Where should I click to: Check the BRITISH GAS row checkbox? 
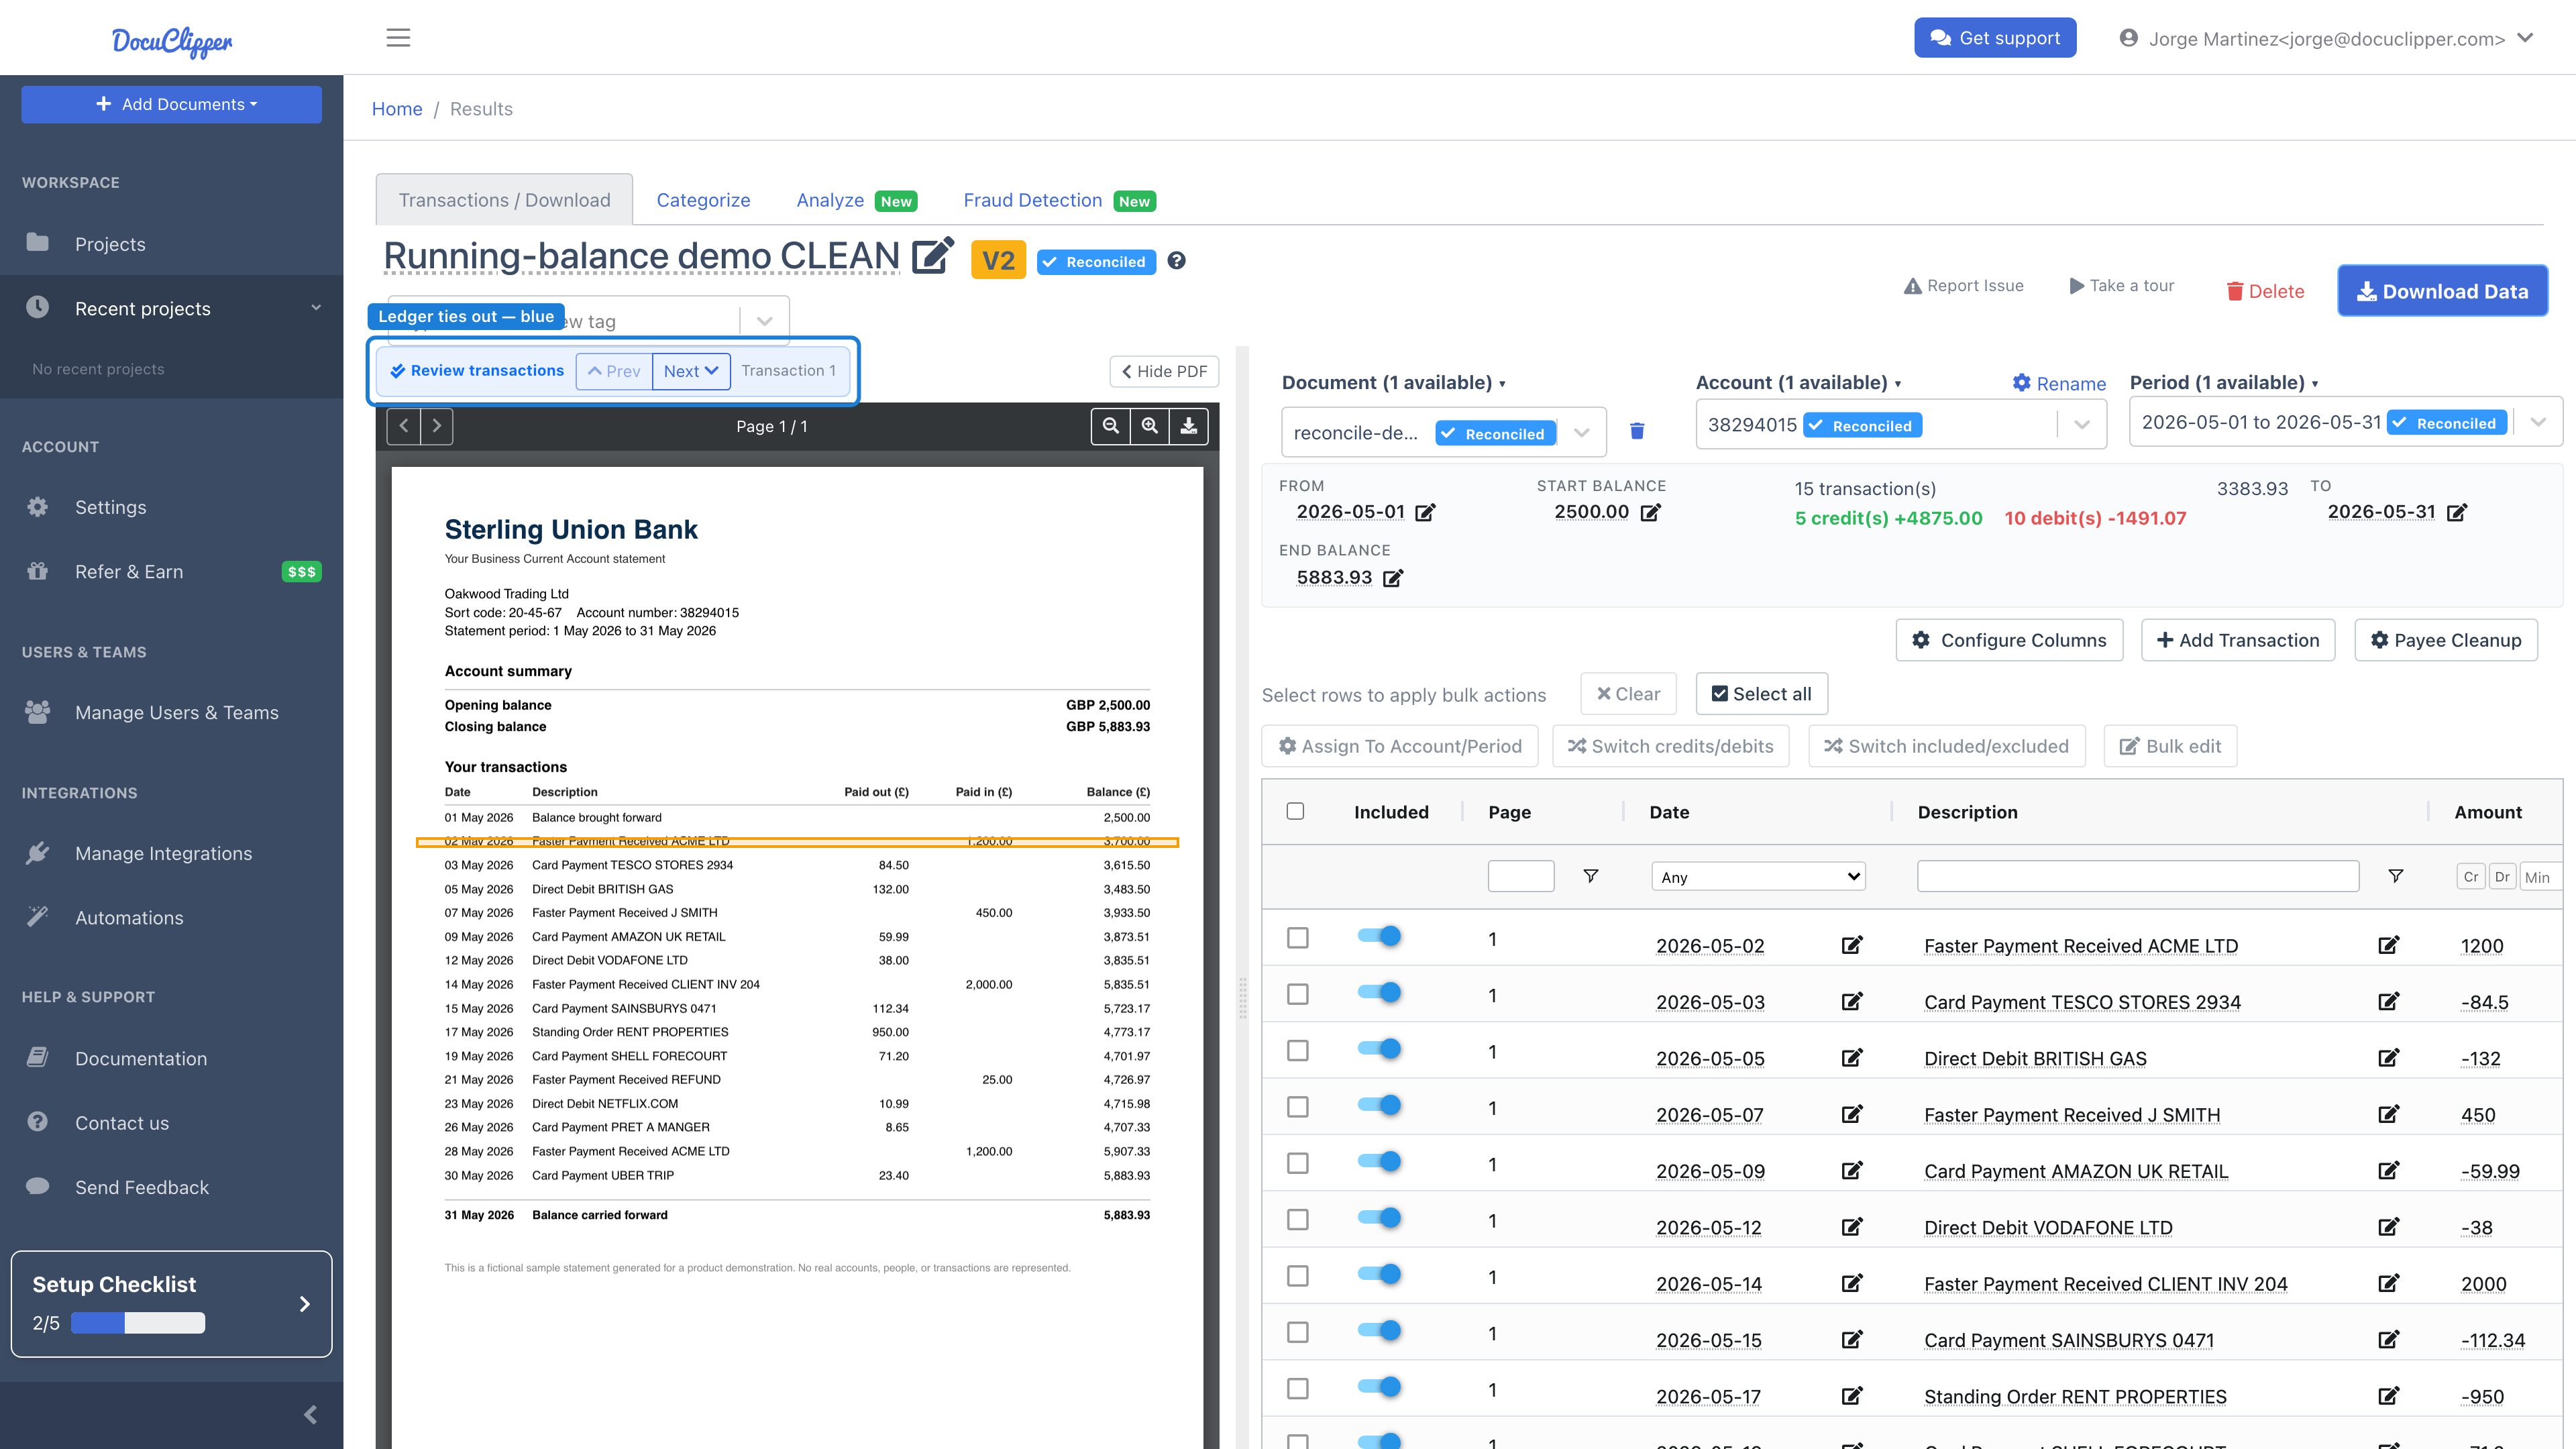[x=1298, y=1050]
